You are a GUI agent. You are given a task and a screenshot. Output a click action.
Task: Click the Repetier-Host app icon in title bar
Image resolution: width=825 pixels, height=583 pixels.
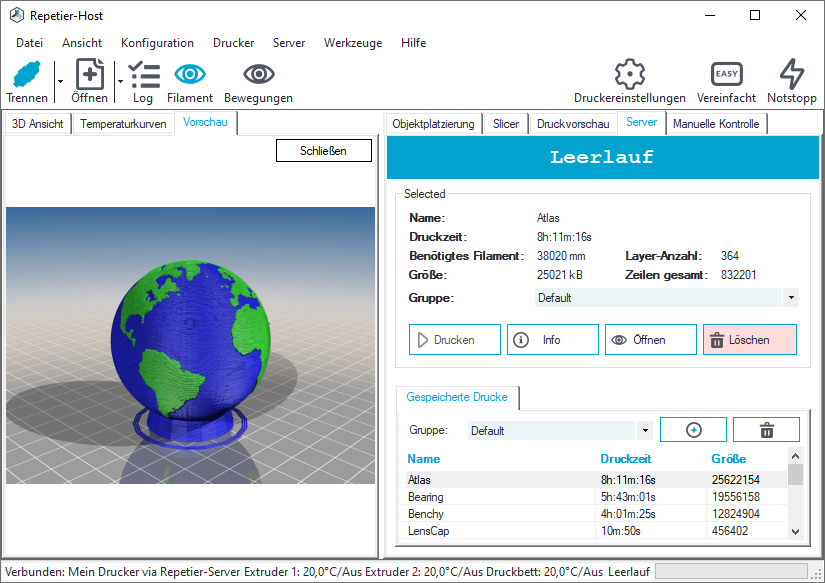click(17, 16)
